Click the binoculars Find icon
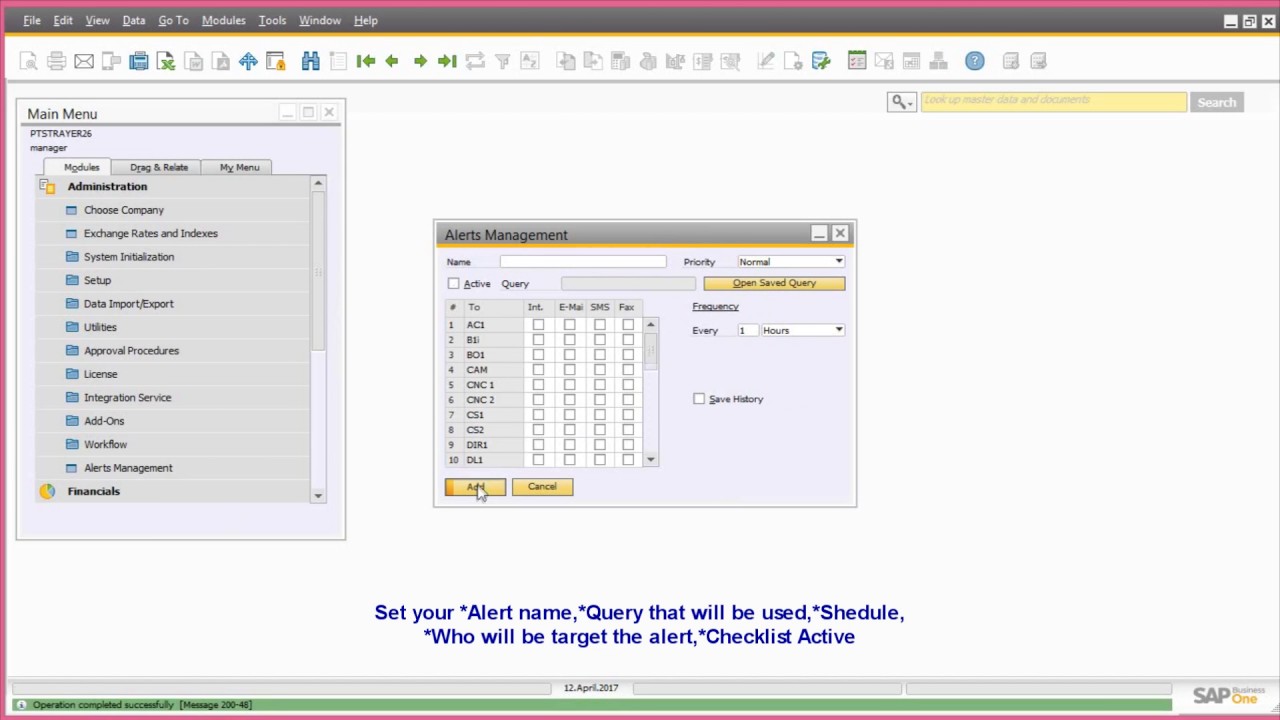This screenshot has width=1280, height=720. click(311, 62)
